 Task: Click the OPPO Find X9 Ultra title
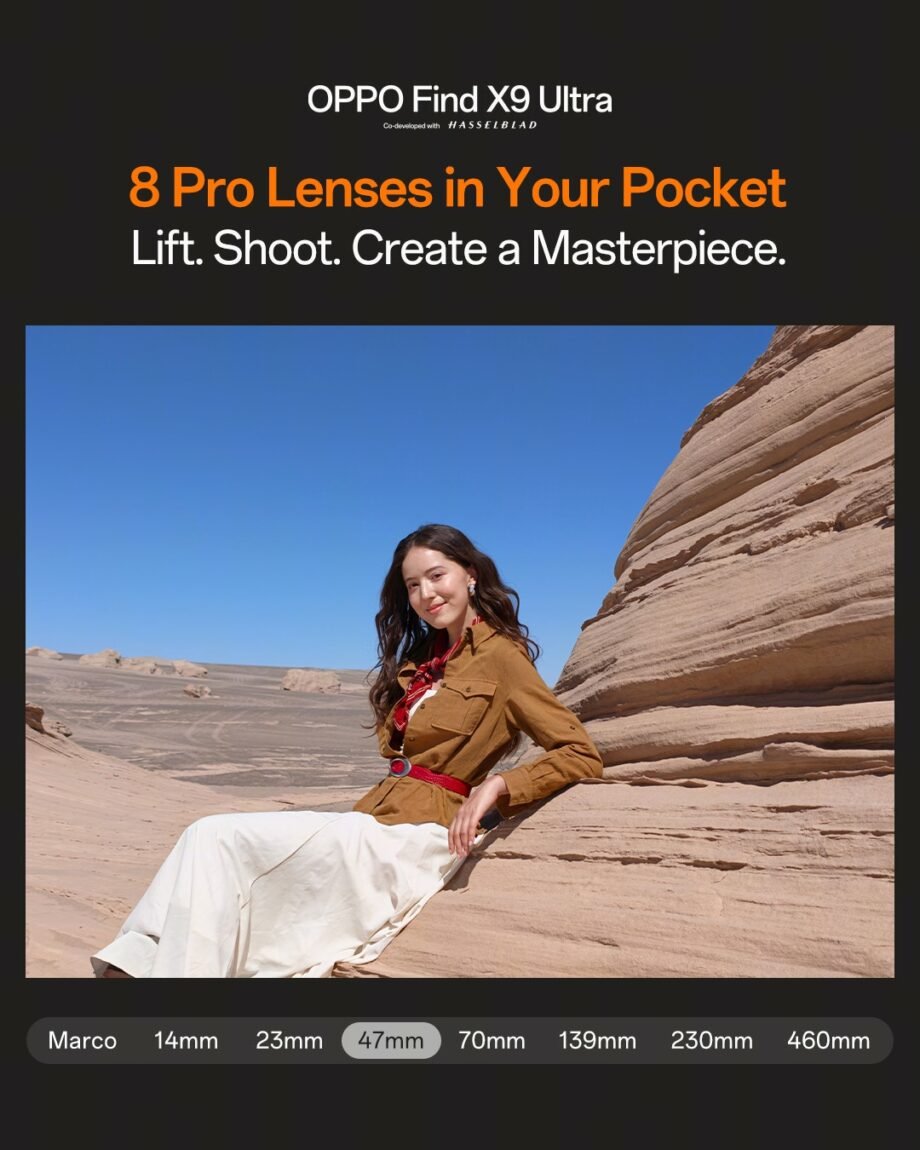click(459, 99)
